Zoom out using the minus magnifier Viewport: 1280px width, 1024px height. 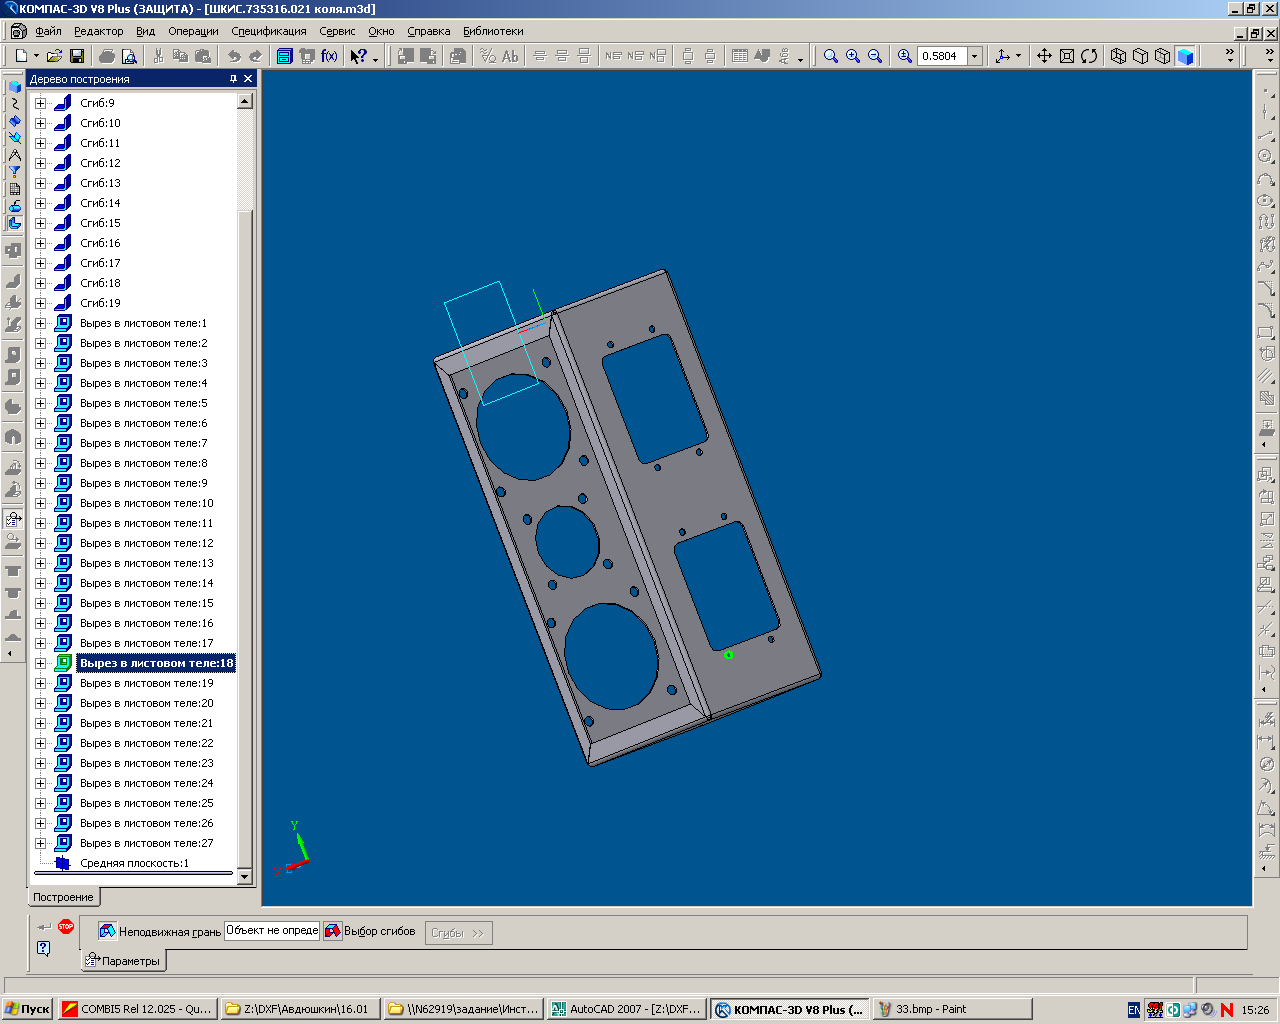click(x=875, y=56)
